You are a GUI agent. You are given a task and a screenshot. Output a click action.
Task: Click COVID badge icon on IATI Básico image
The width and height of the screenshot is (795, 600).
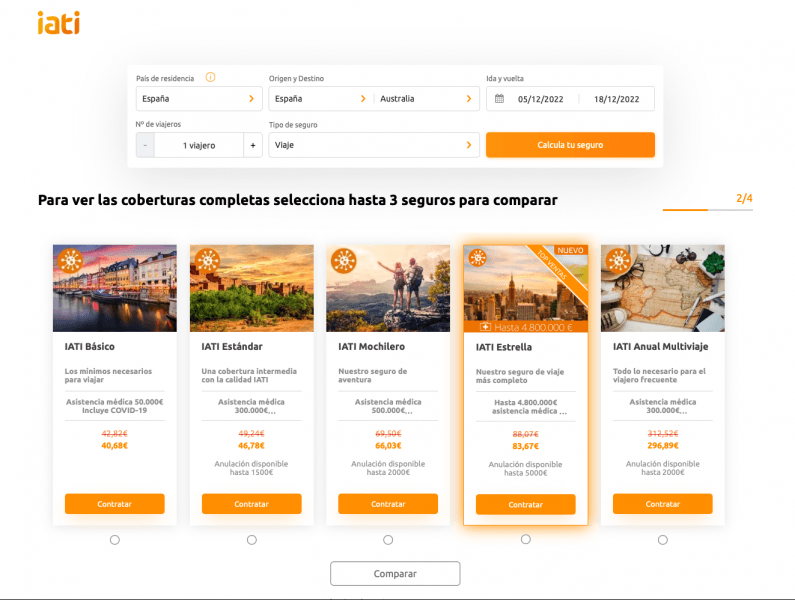70,261
